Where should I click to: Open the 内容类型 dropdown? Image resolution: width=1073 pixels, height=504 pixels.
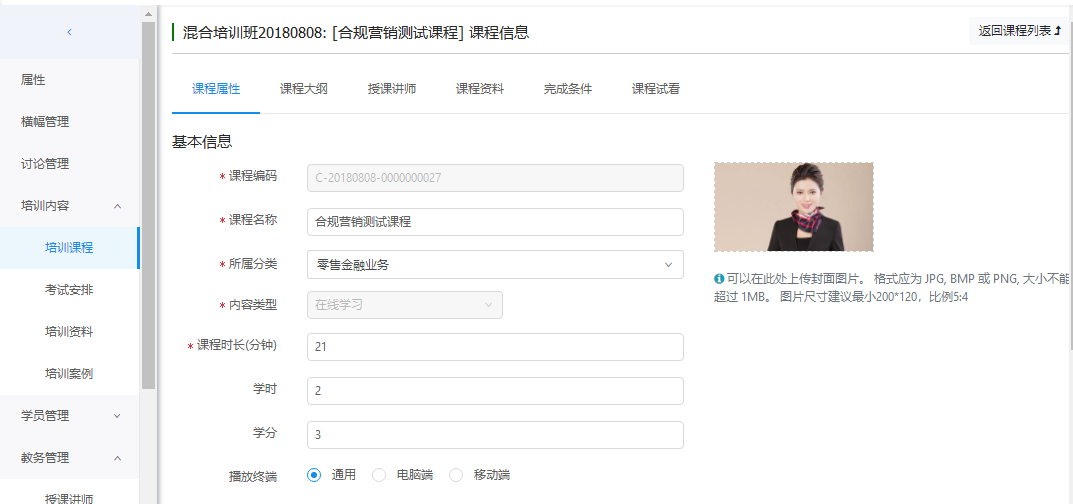pyautogui.click(x=404, y=305)
